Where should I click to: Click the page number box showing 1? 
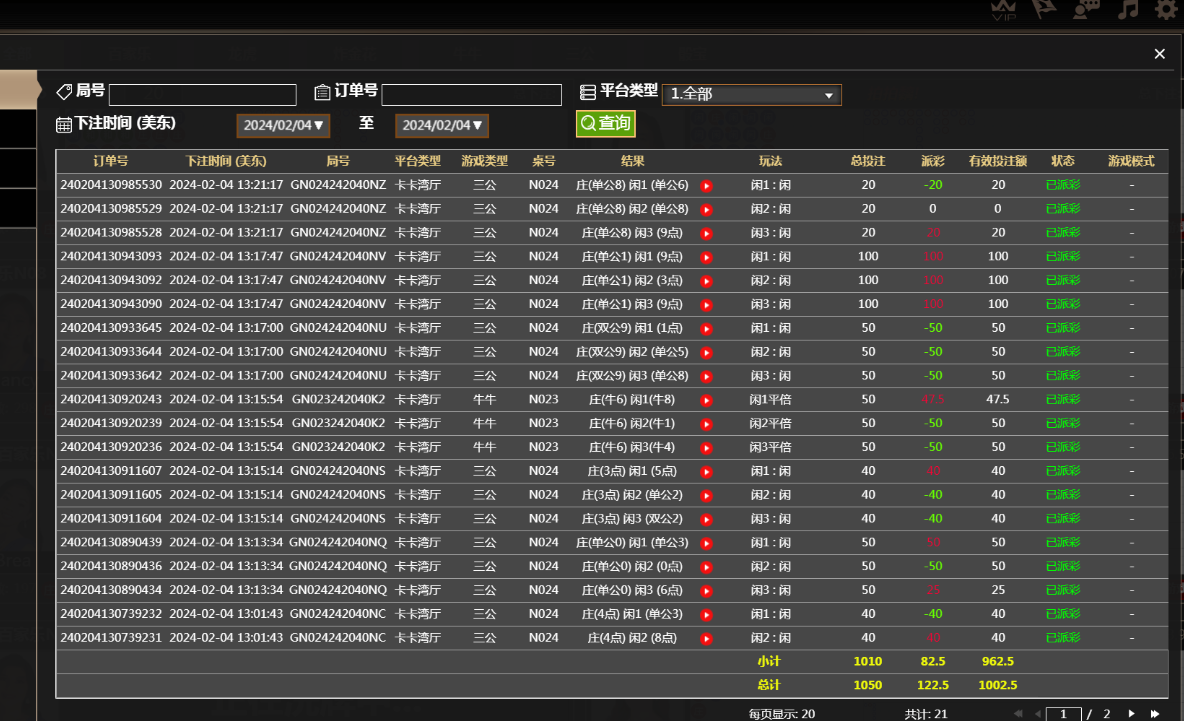point(1063,713)
